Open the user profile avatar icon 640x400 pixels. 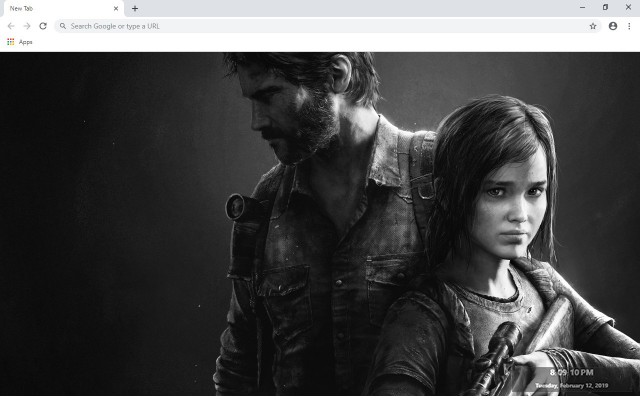point(613,26)
